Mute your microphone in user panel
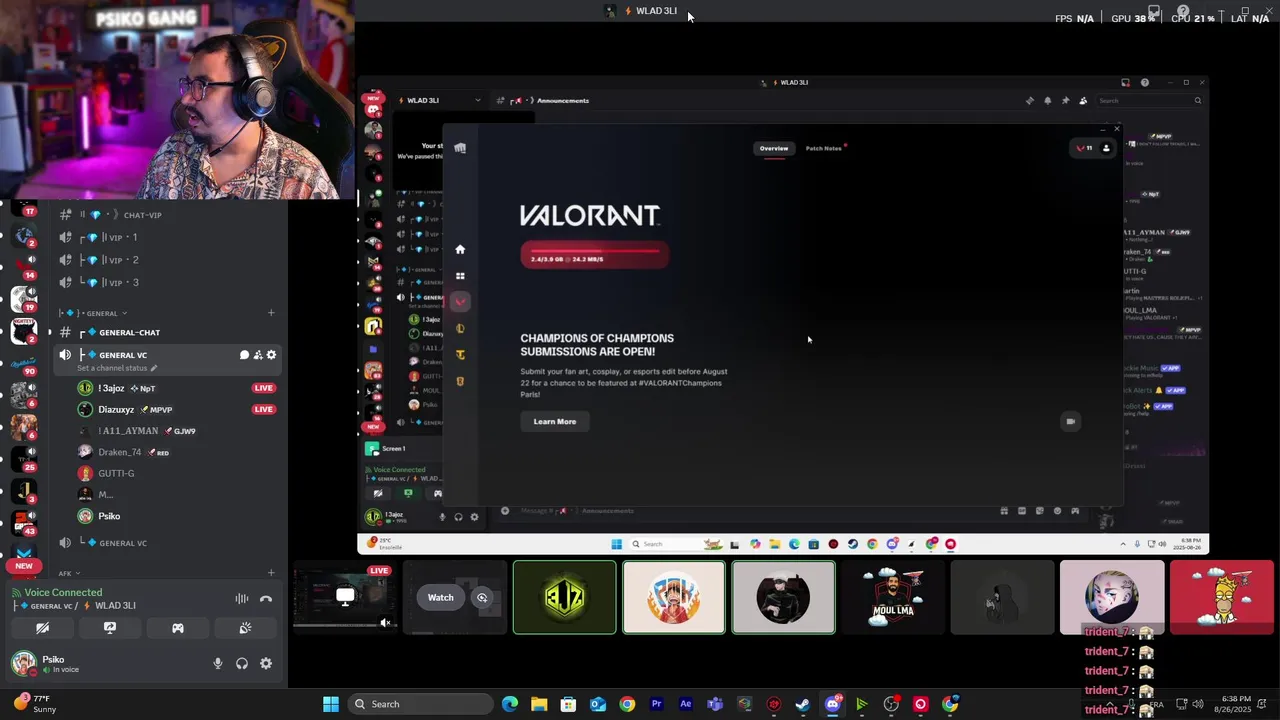The width and height of the screenshot is (1280, 720). 218,663
